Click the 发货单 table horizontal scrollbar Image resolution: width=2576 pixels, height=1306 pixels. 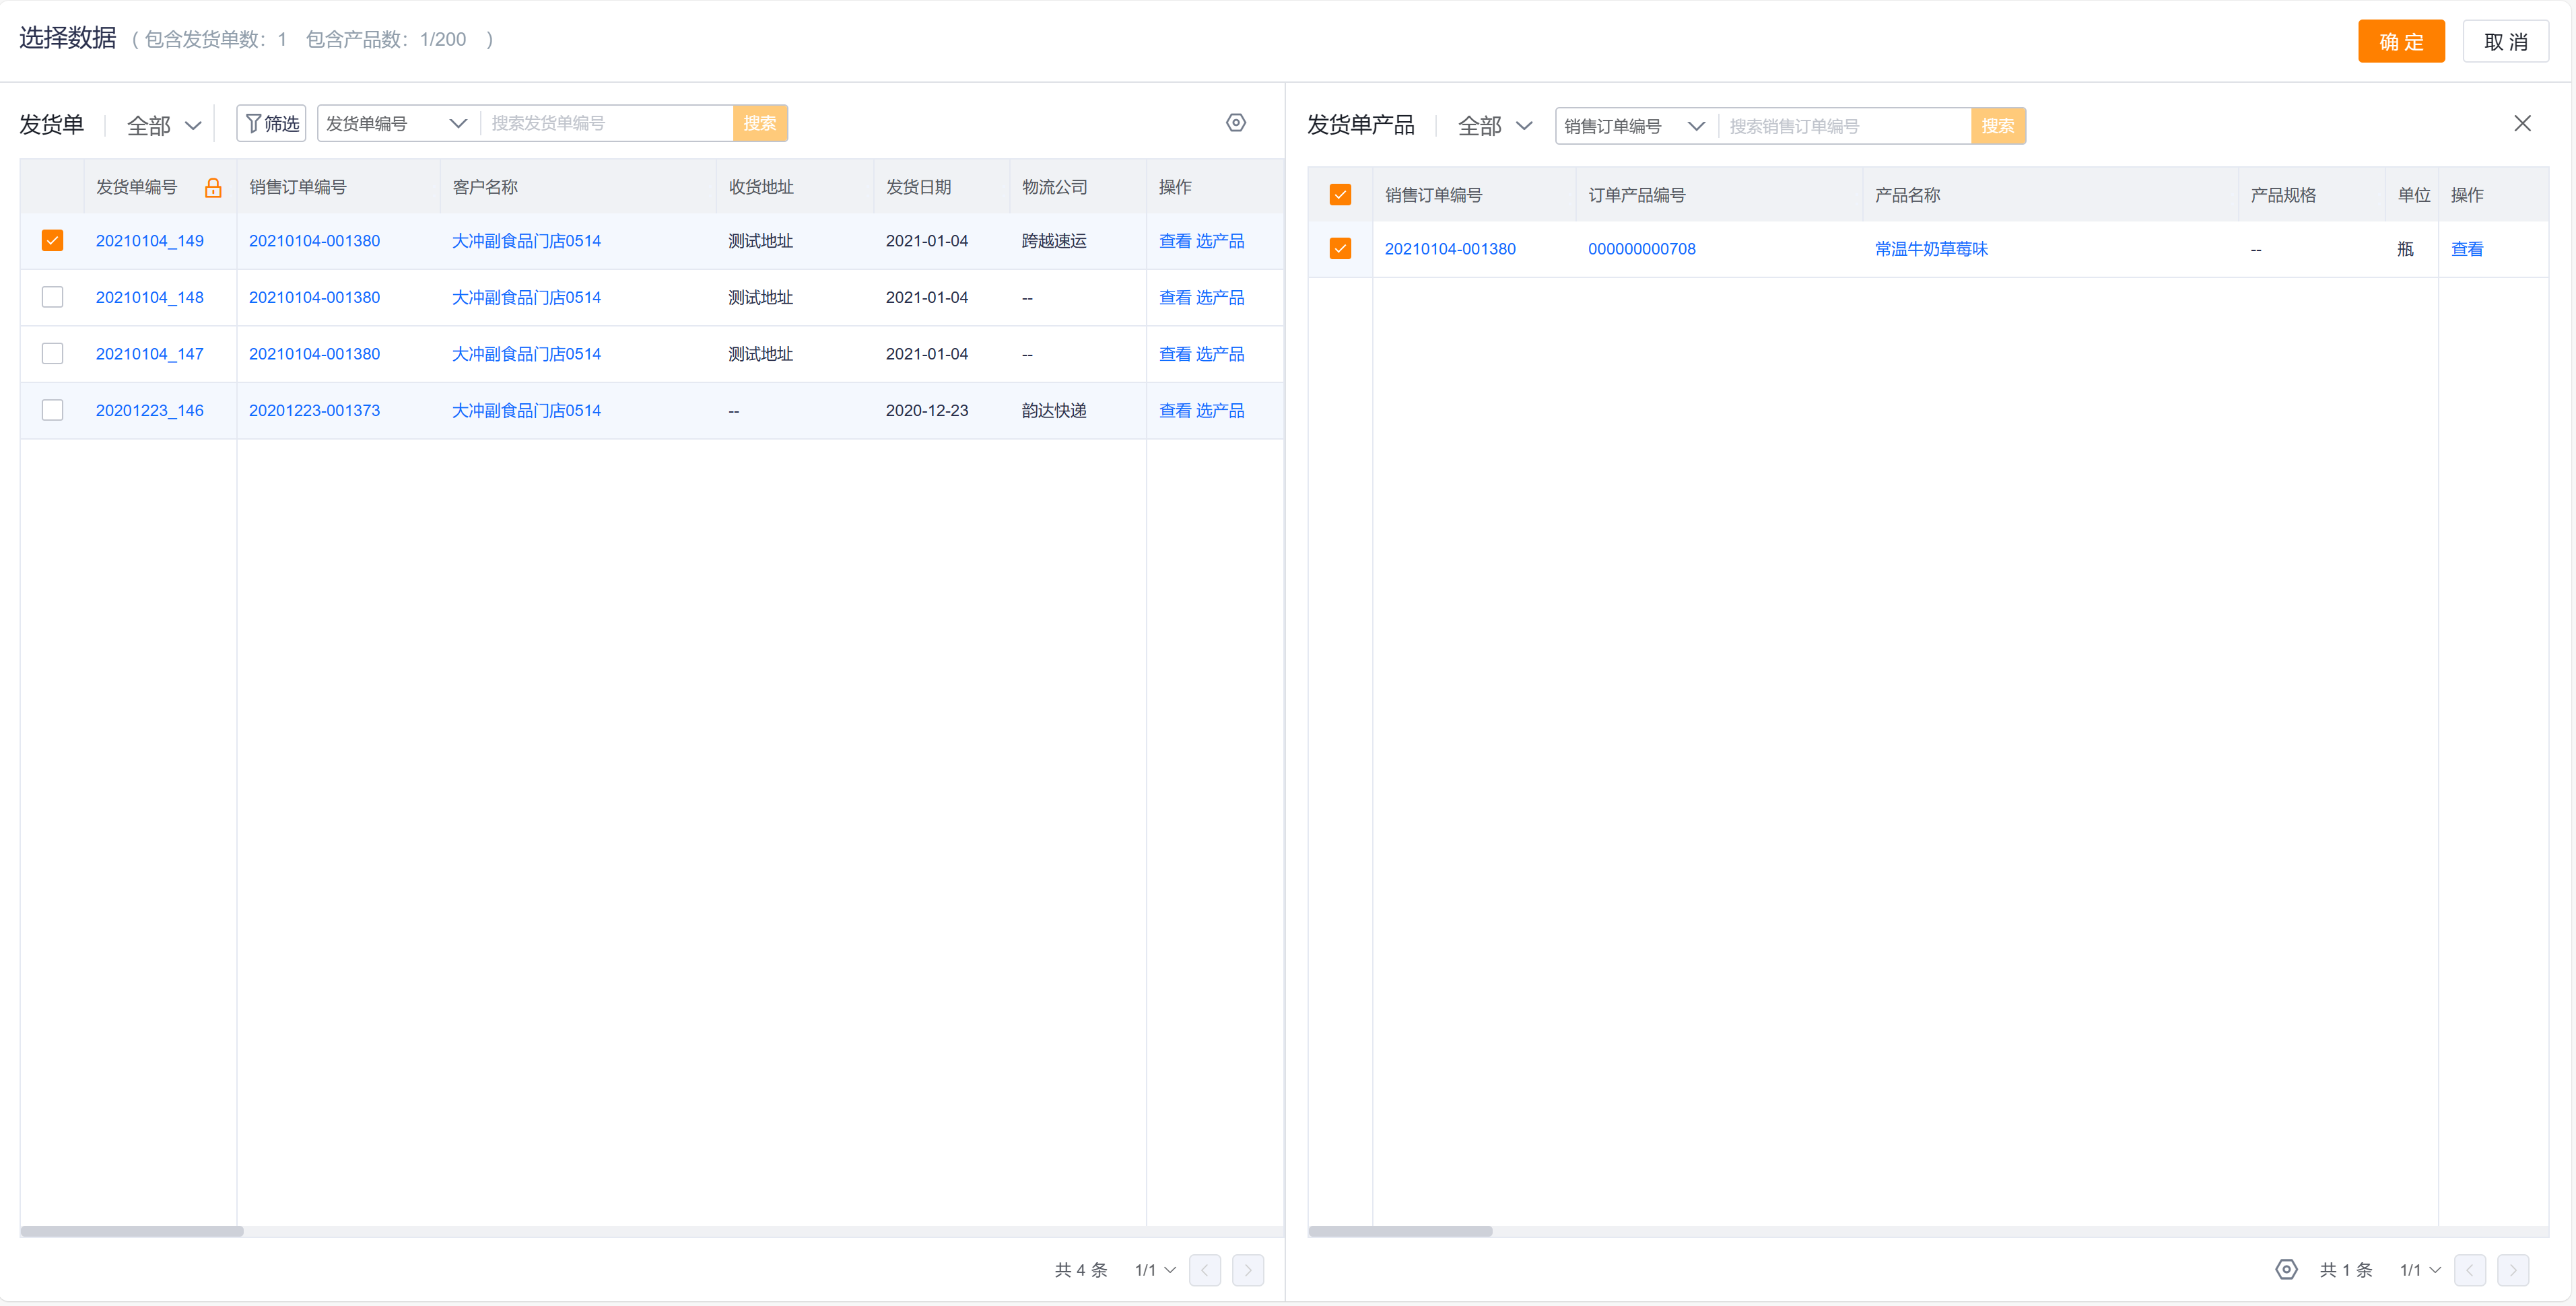click(x=132, y=1231)
